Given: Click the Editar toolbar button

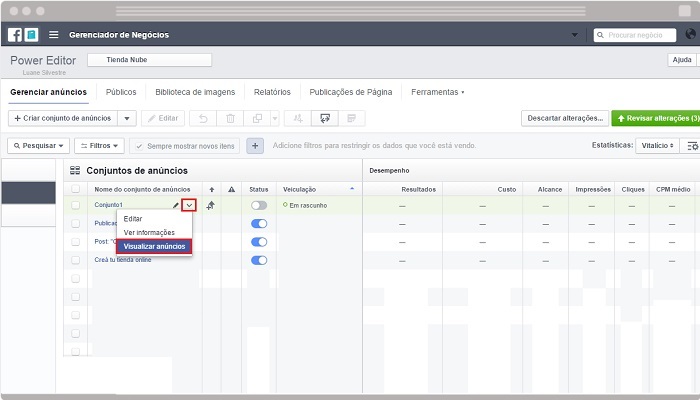Looking at the screenshot, I should pos(163,118).
